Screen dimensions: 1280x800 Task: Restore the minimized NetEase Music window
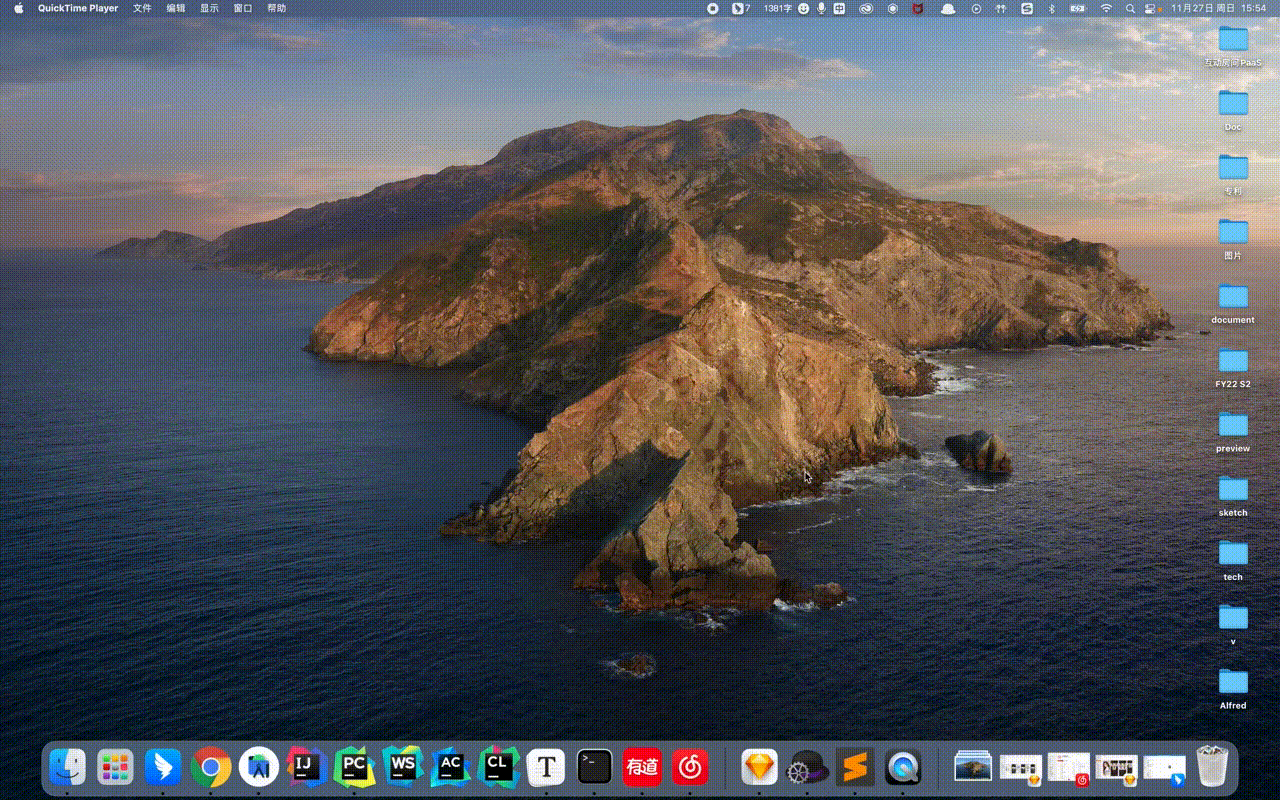click(1068, 768)
